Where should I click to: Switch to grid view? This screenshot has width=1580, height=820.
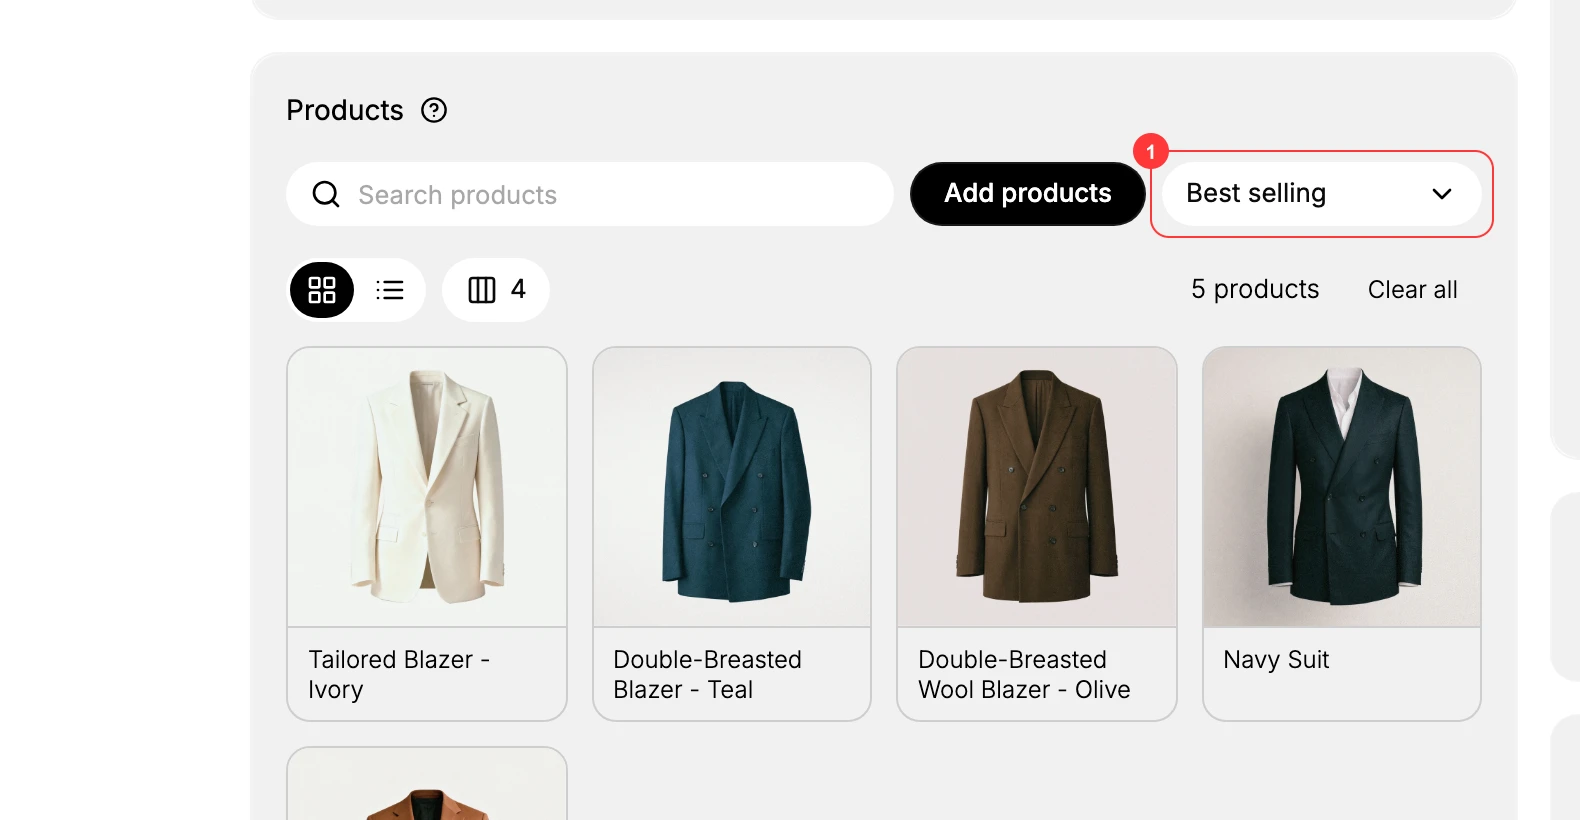click(x=322, y=290)
